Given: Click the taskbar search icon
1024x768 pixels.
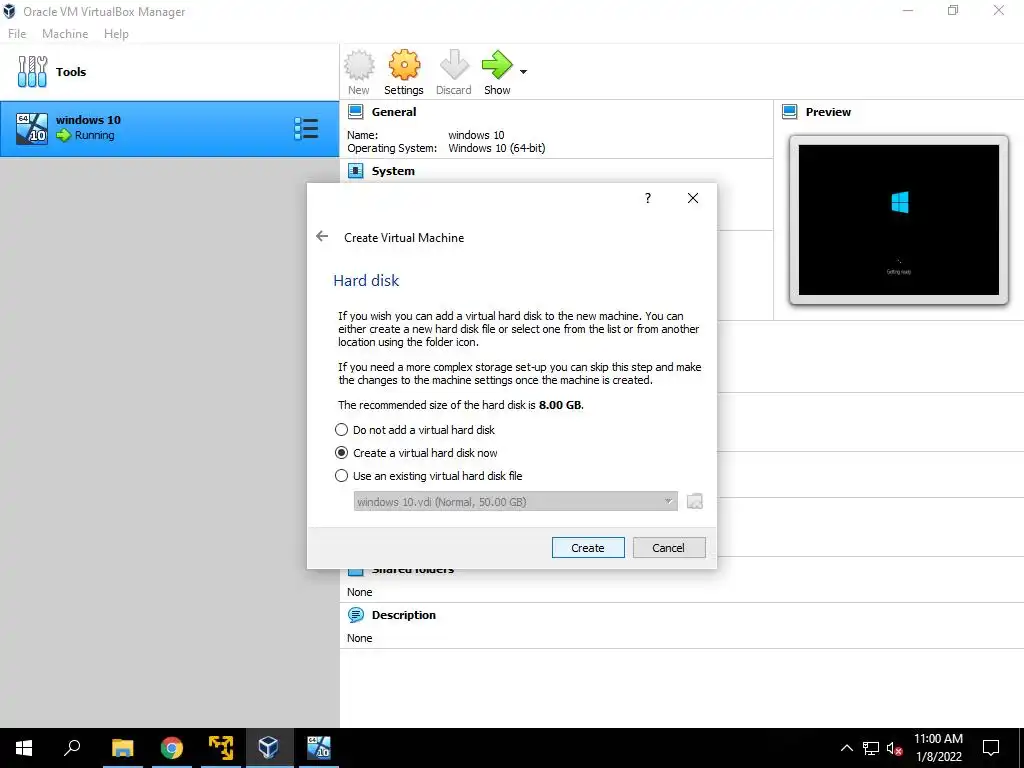Looking at the screenshot, I should pos(72,748).
